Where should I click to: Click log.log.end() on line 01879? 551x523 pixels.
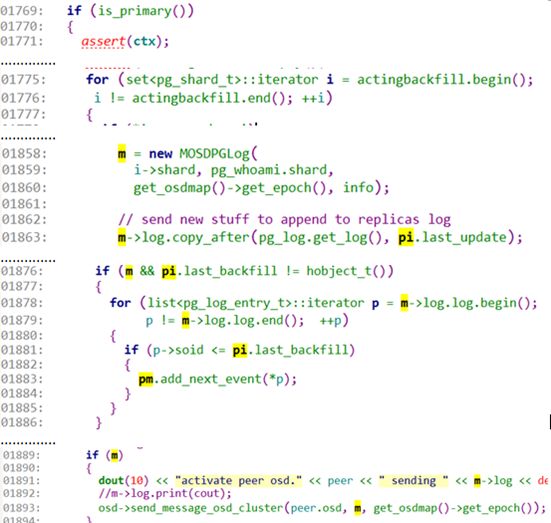point(250,321)
